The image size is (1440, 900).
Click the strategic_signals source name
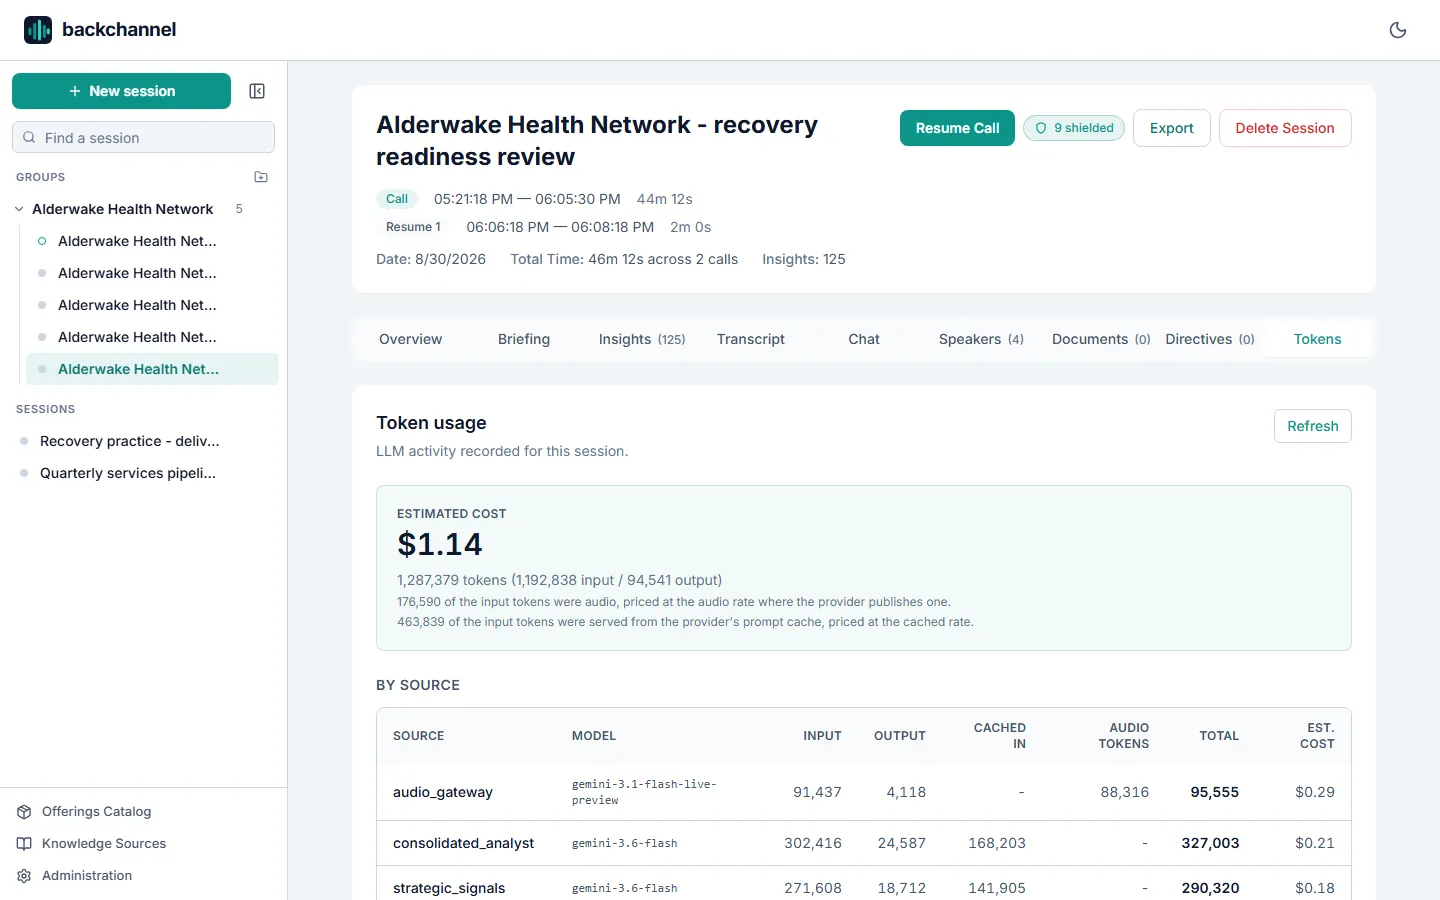point(449,888)
